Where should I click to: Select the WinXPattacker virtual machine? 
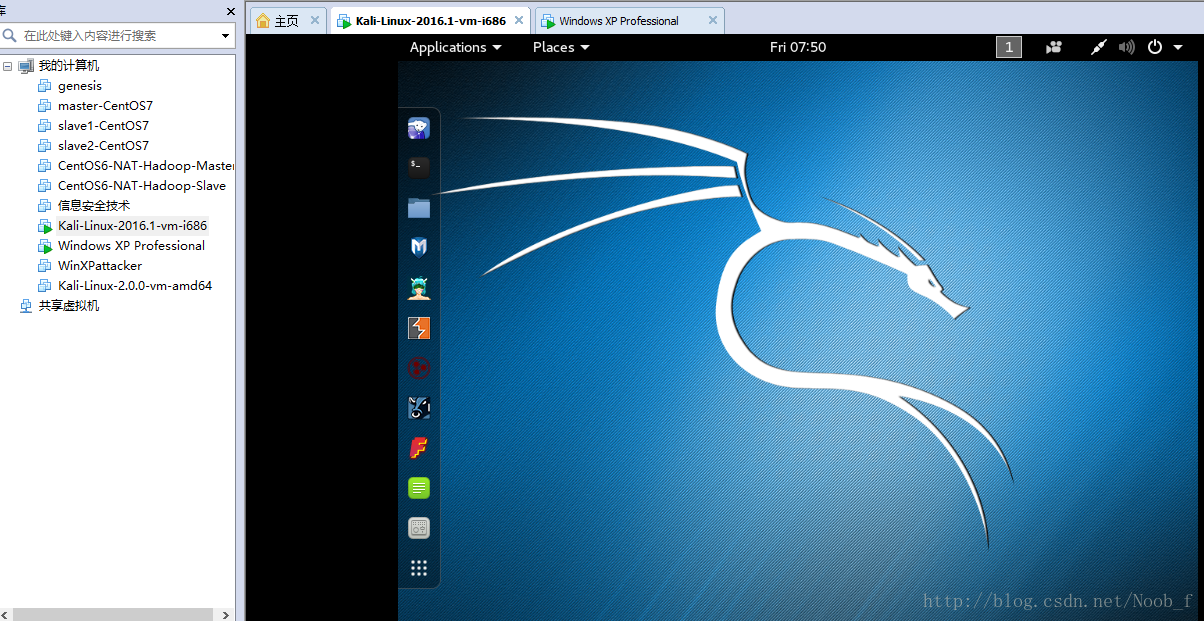[x=100, y=266]
